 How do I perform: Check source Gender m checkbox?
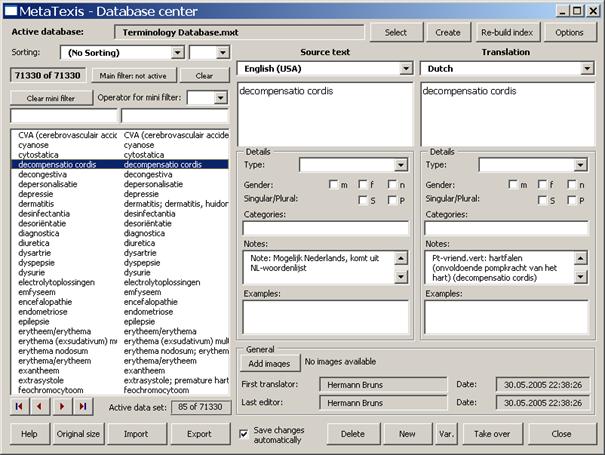333,184
